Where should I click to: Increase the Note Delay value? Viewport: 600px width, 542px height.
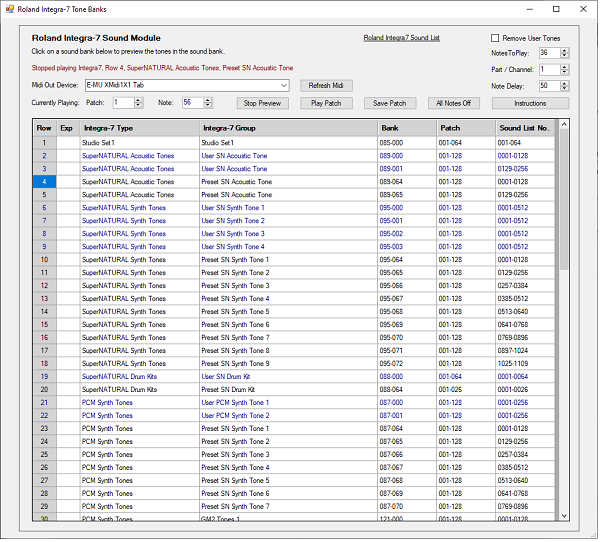(x=564, y=84)
